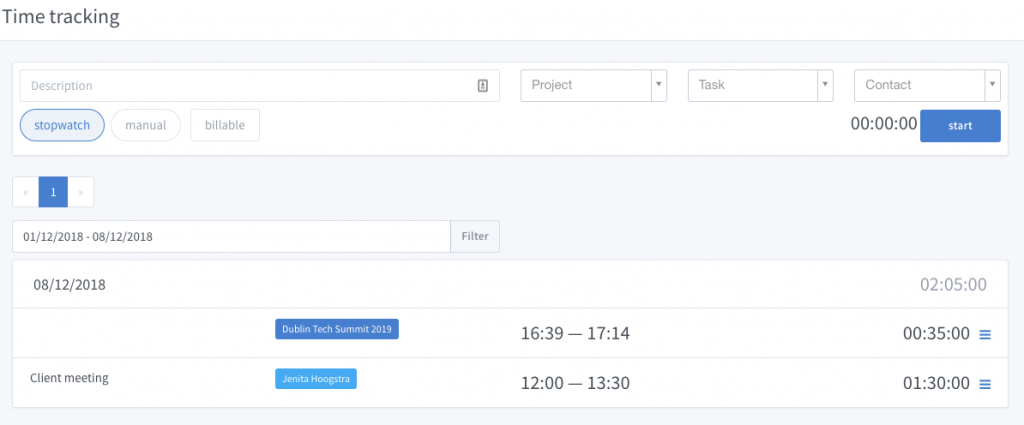
Task: Go to previous page with « arrow
Action: (x=25, y=192)
